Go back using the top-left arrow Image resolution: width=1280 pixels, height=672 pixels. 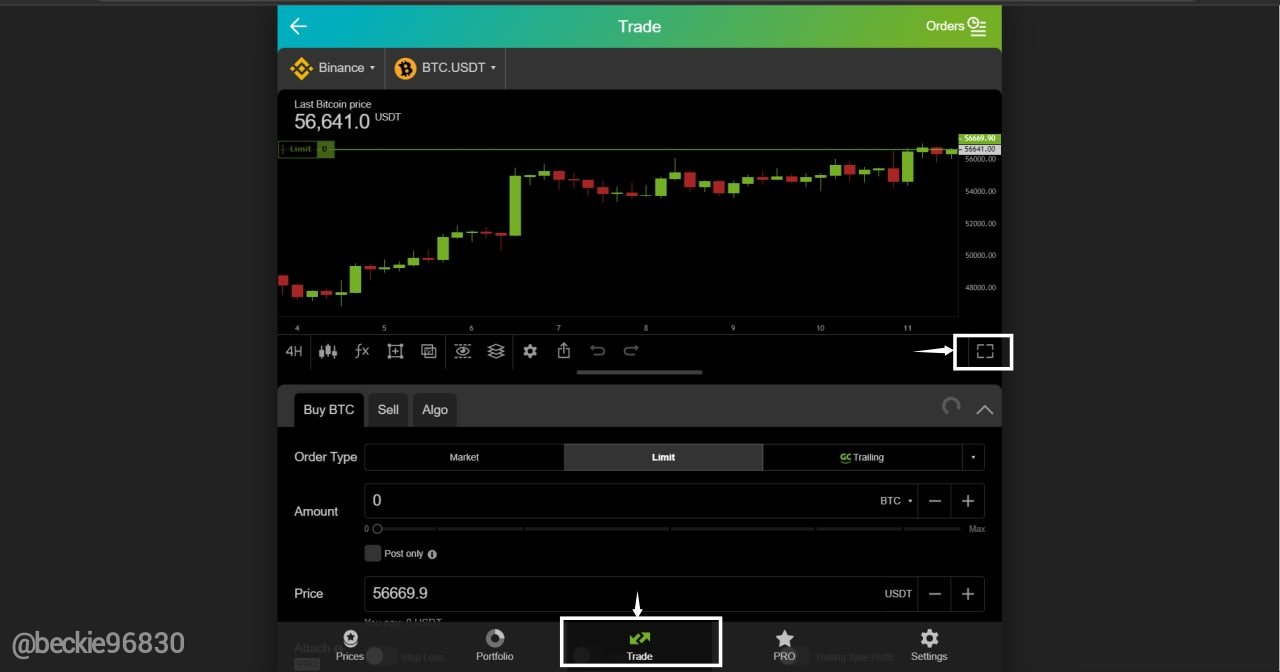point(298,26)
